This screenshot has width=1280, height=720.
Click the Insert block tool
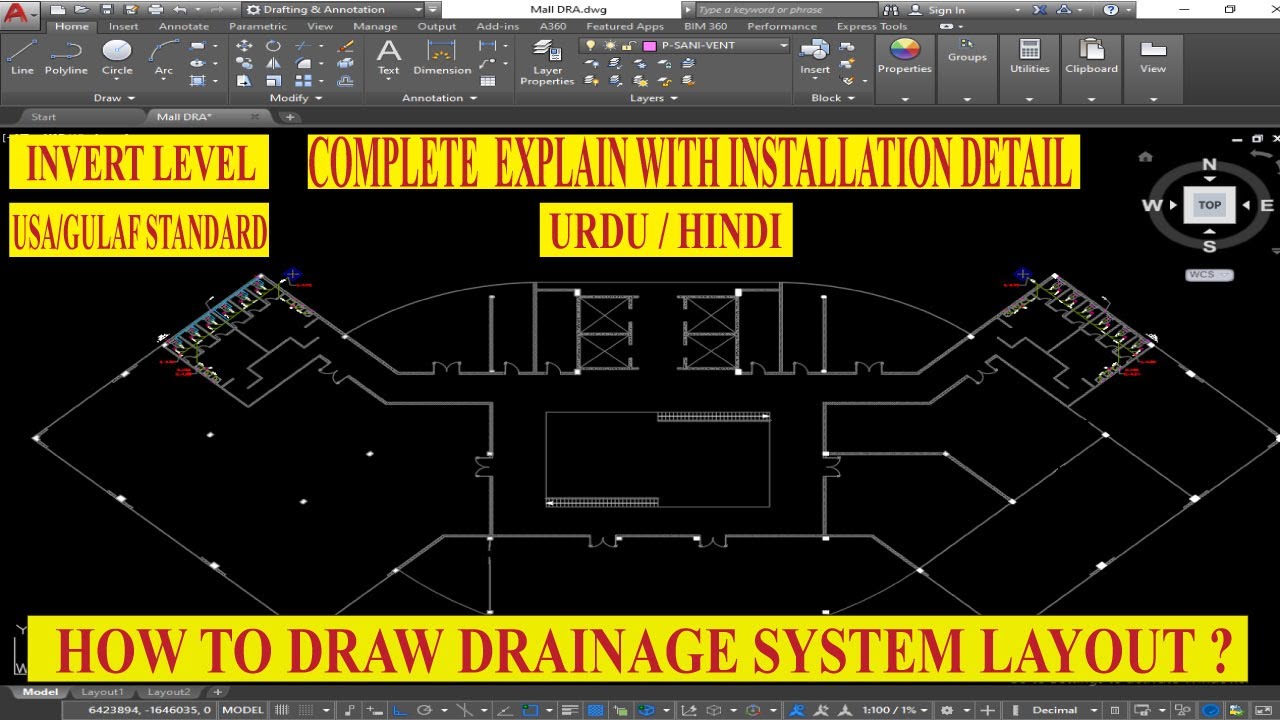(x=815, y=57)
